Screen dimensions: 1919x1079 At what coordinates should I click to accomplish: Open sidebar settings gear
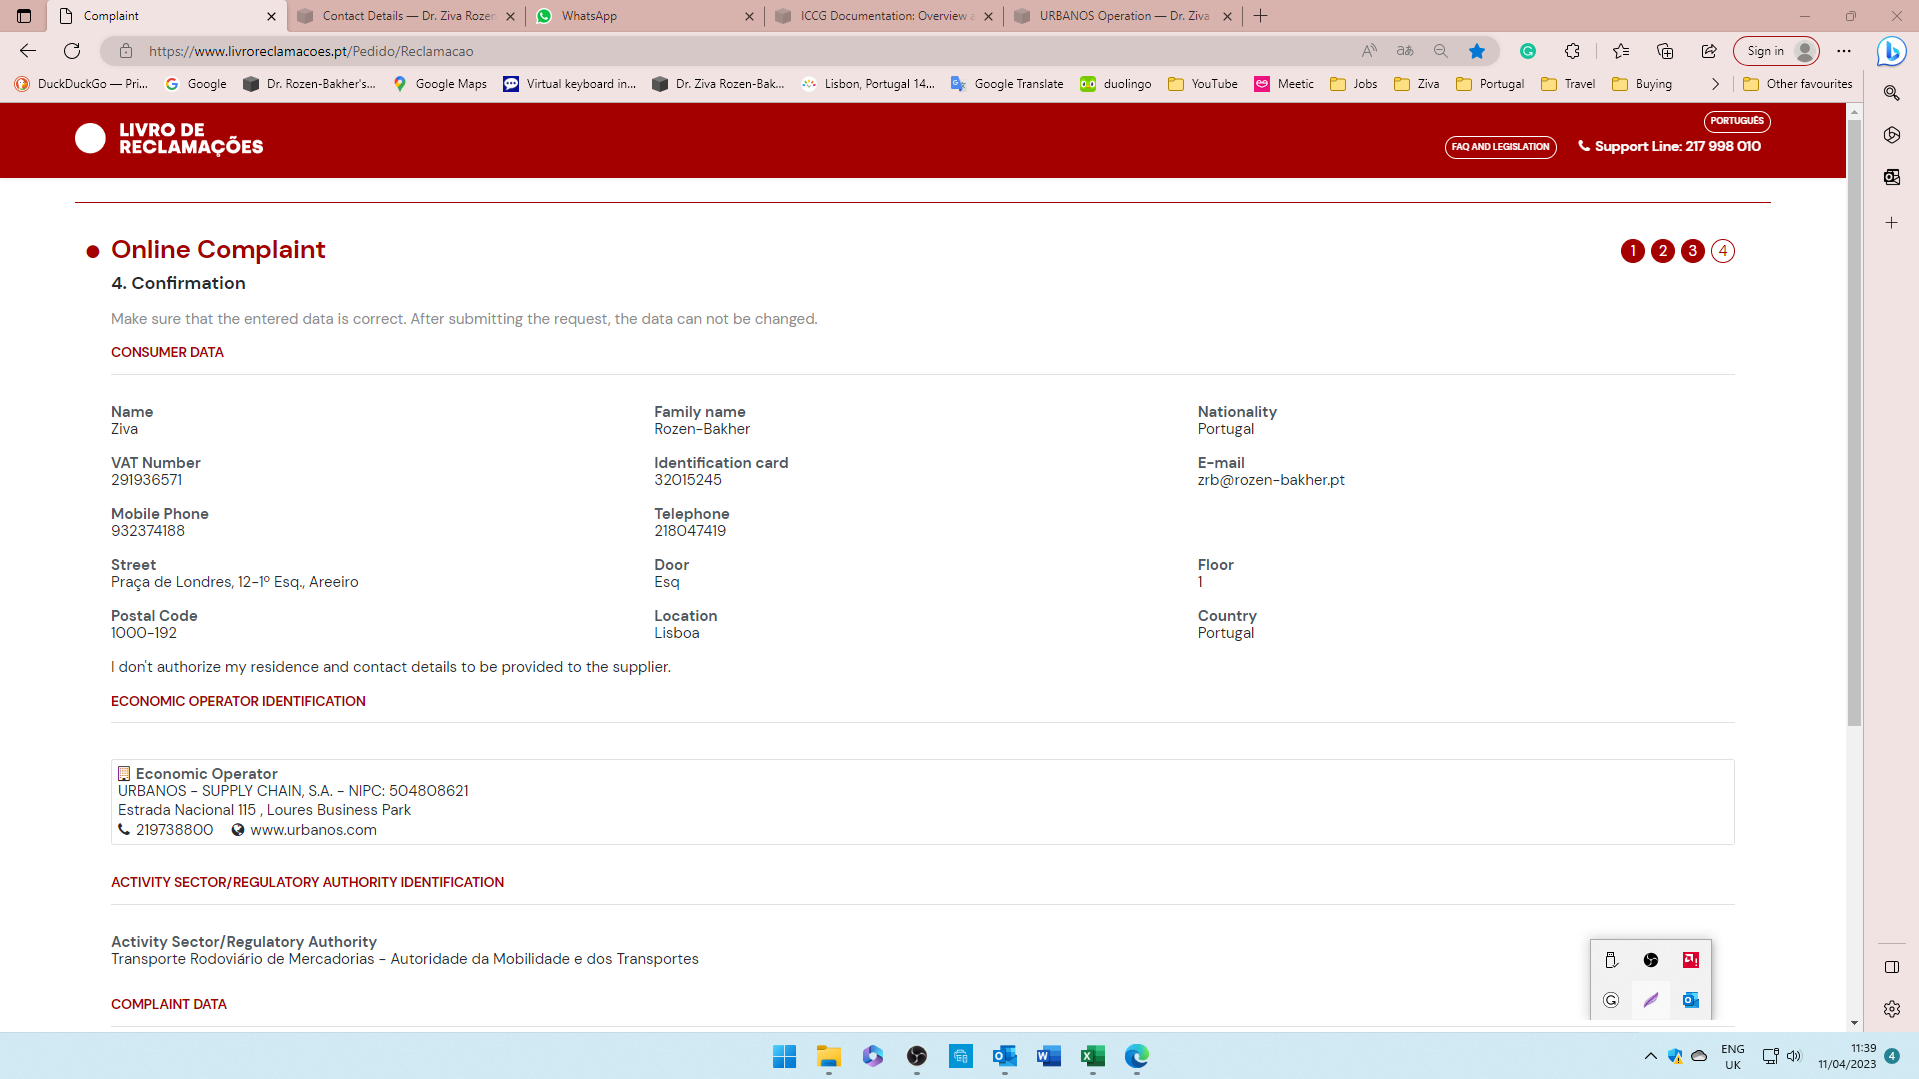pos(1892,1009)
